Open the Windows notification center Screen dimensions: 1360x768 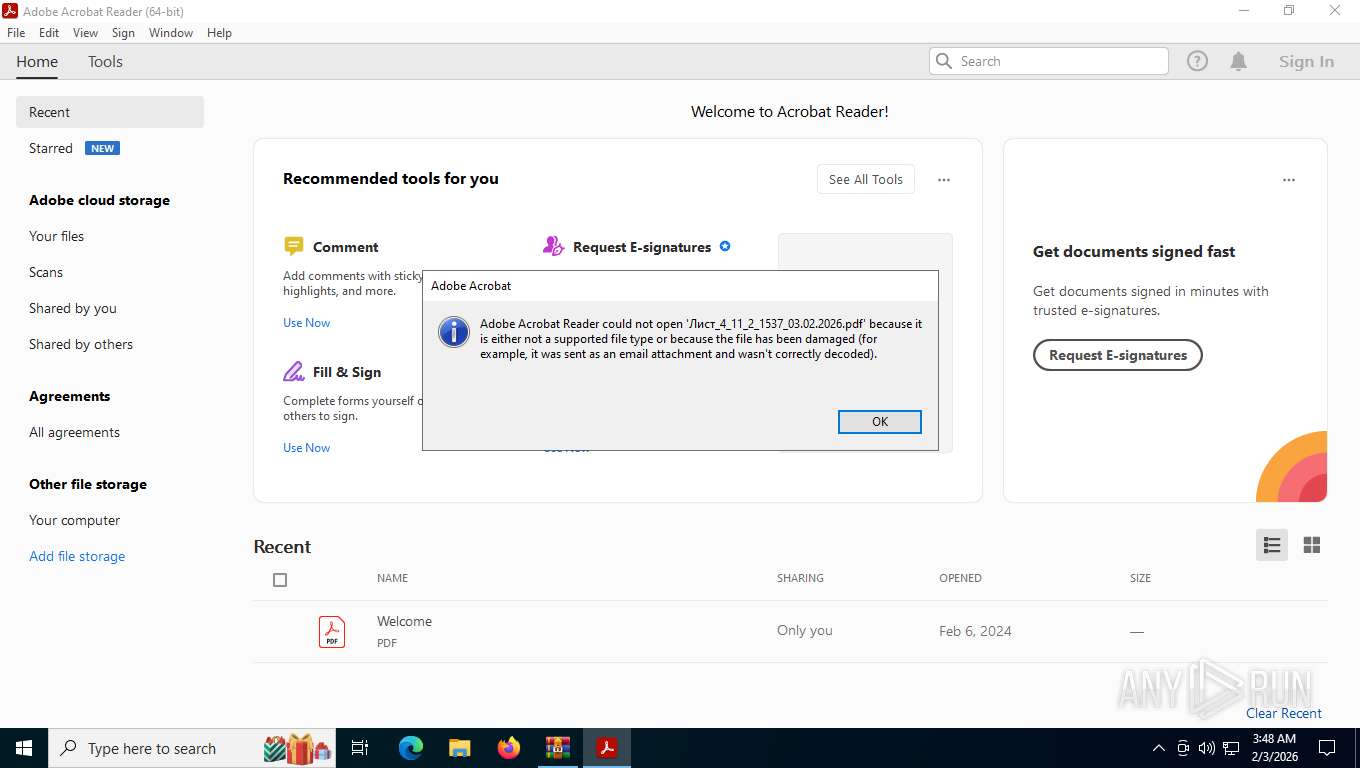pos(1327,748)
